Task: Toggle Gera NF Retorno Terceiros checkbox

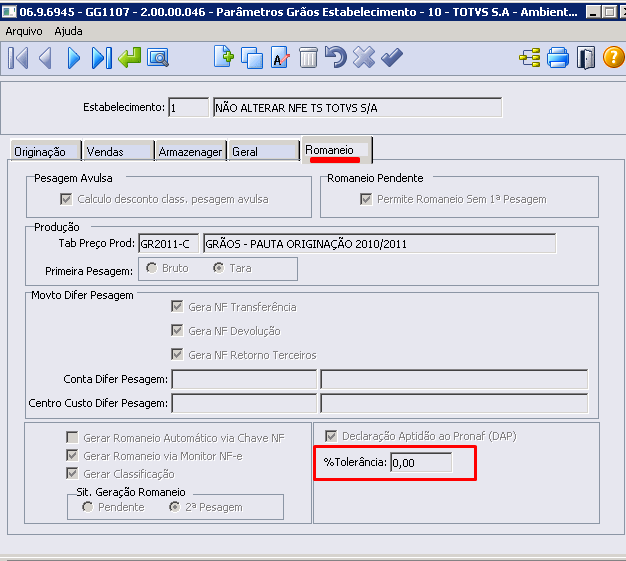Action: (177, 355)
